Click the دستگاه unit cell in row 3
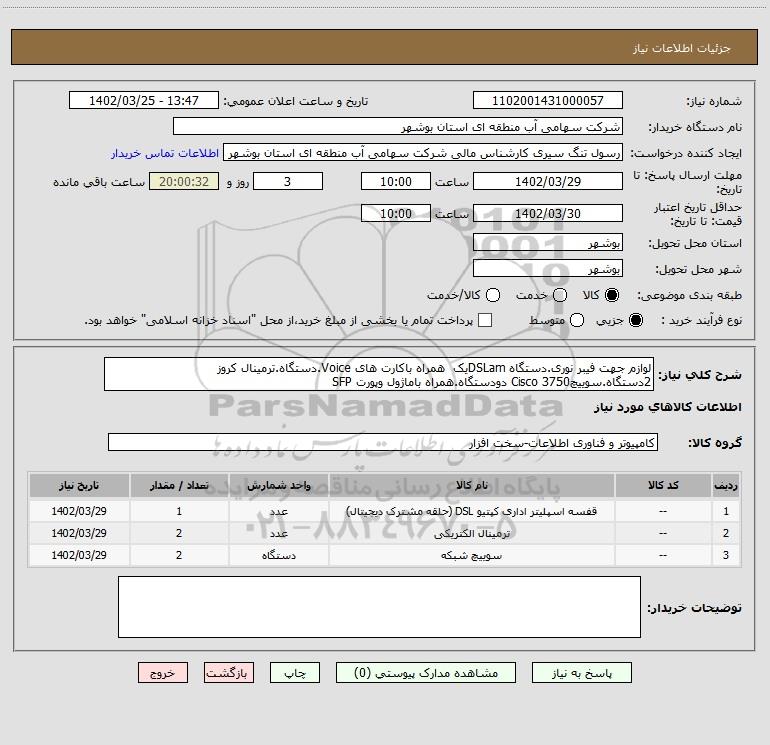Screen dimensions: 770x745 (x=278, y=555)
